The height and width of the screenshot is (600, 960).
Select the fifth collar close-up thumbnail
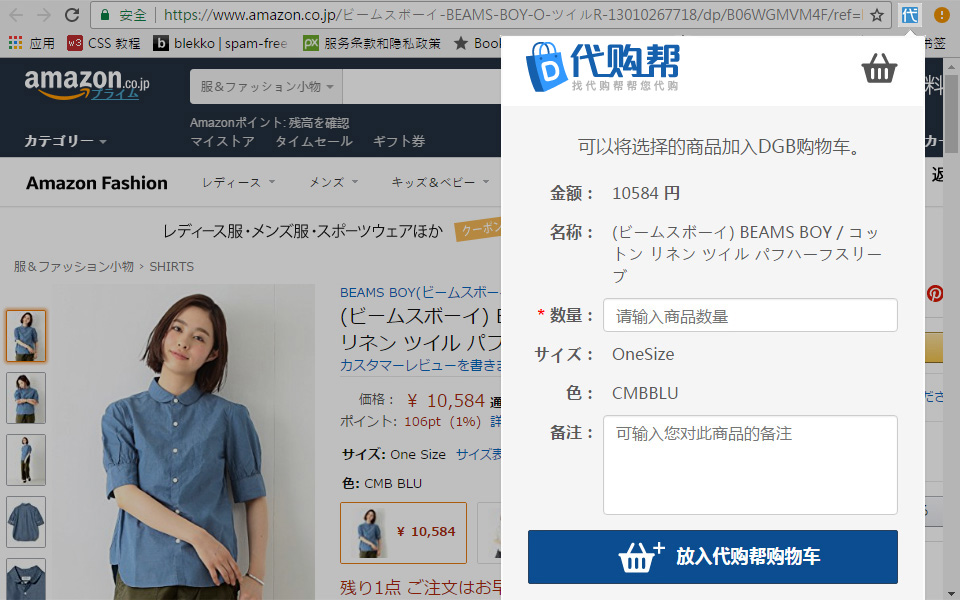[26, 579]
